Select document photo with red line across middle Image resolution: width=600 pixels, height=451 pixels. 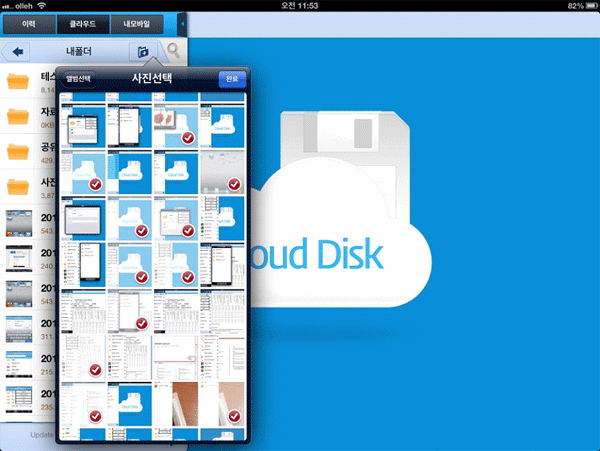176,358
